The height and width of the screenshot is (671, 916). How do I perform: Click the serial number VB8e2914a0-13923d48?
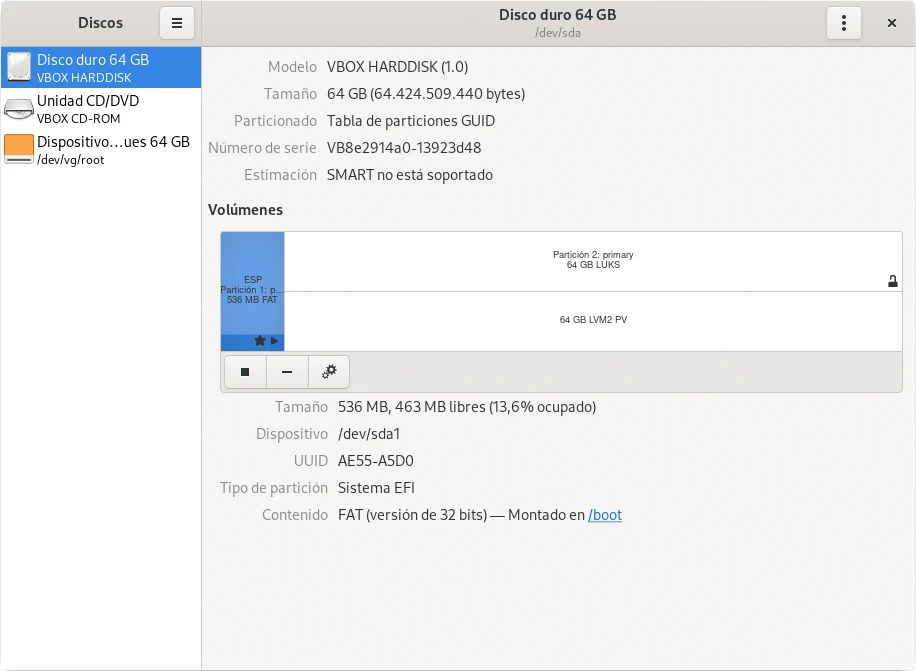point(404,148)
